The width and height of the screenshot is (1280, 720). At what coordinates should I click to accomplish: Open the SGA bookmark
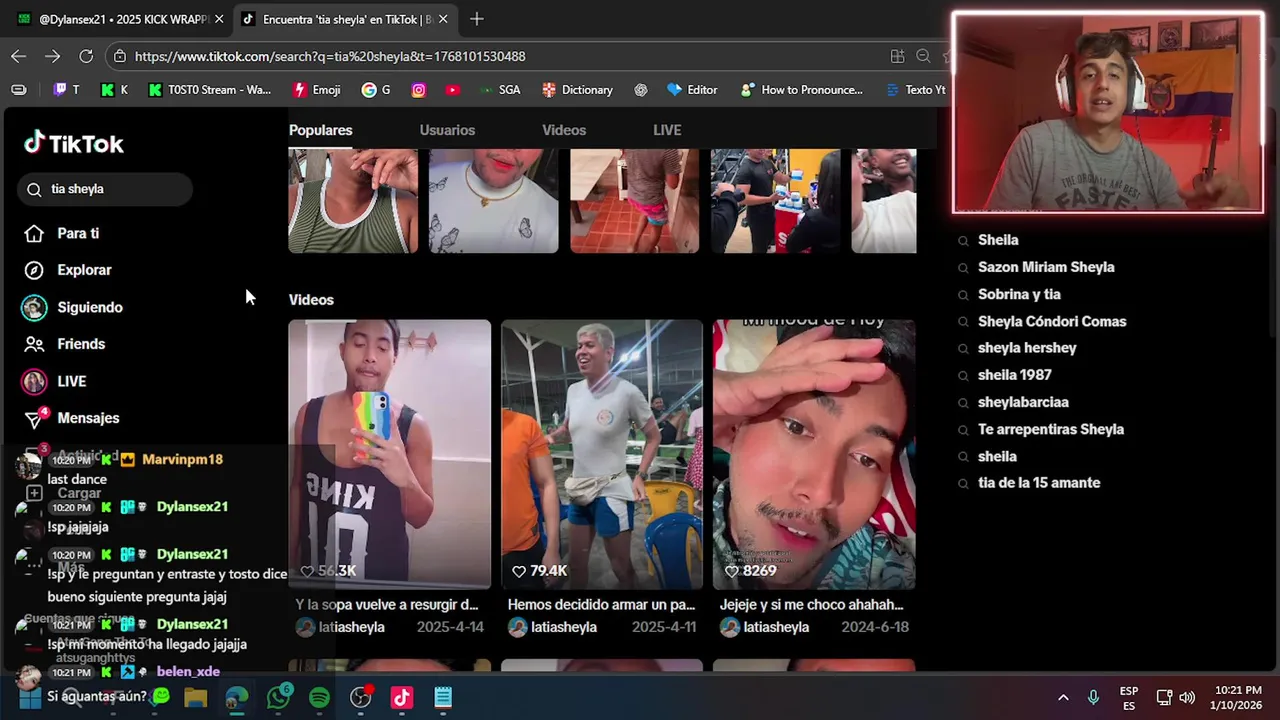point(500,89)
